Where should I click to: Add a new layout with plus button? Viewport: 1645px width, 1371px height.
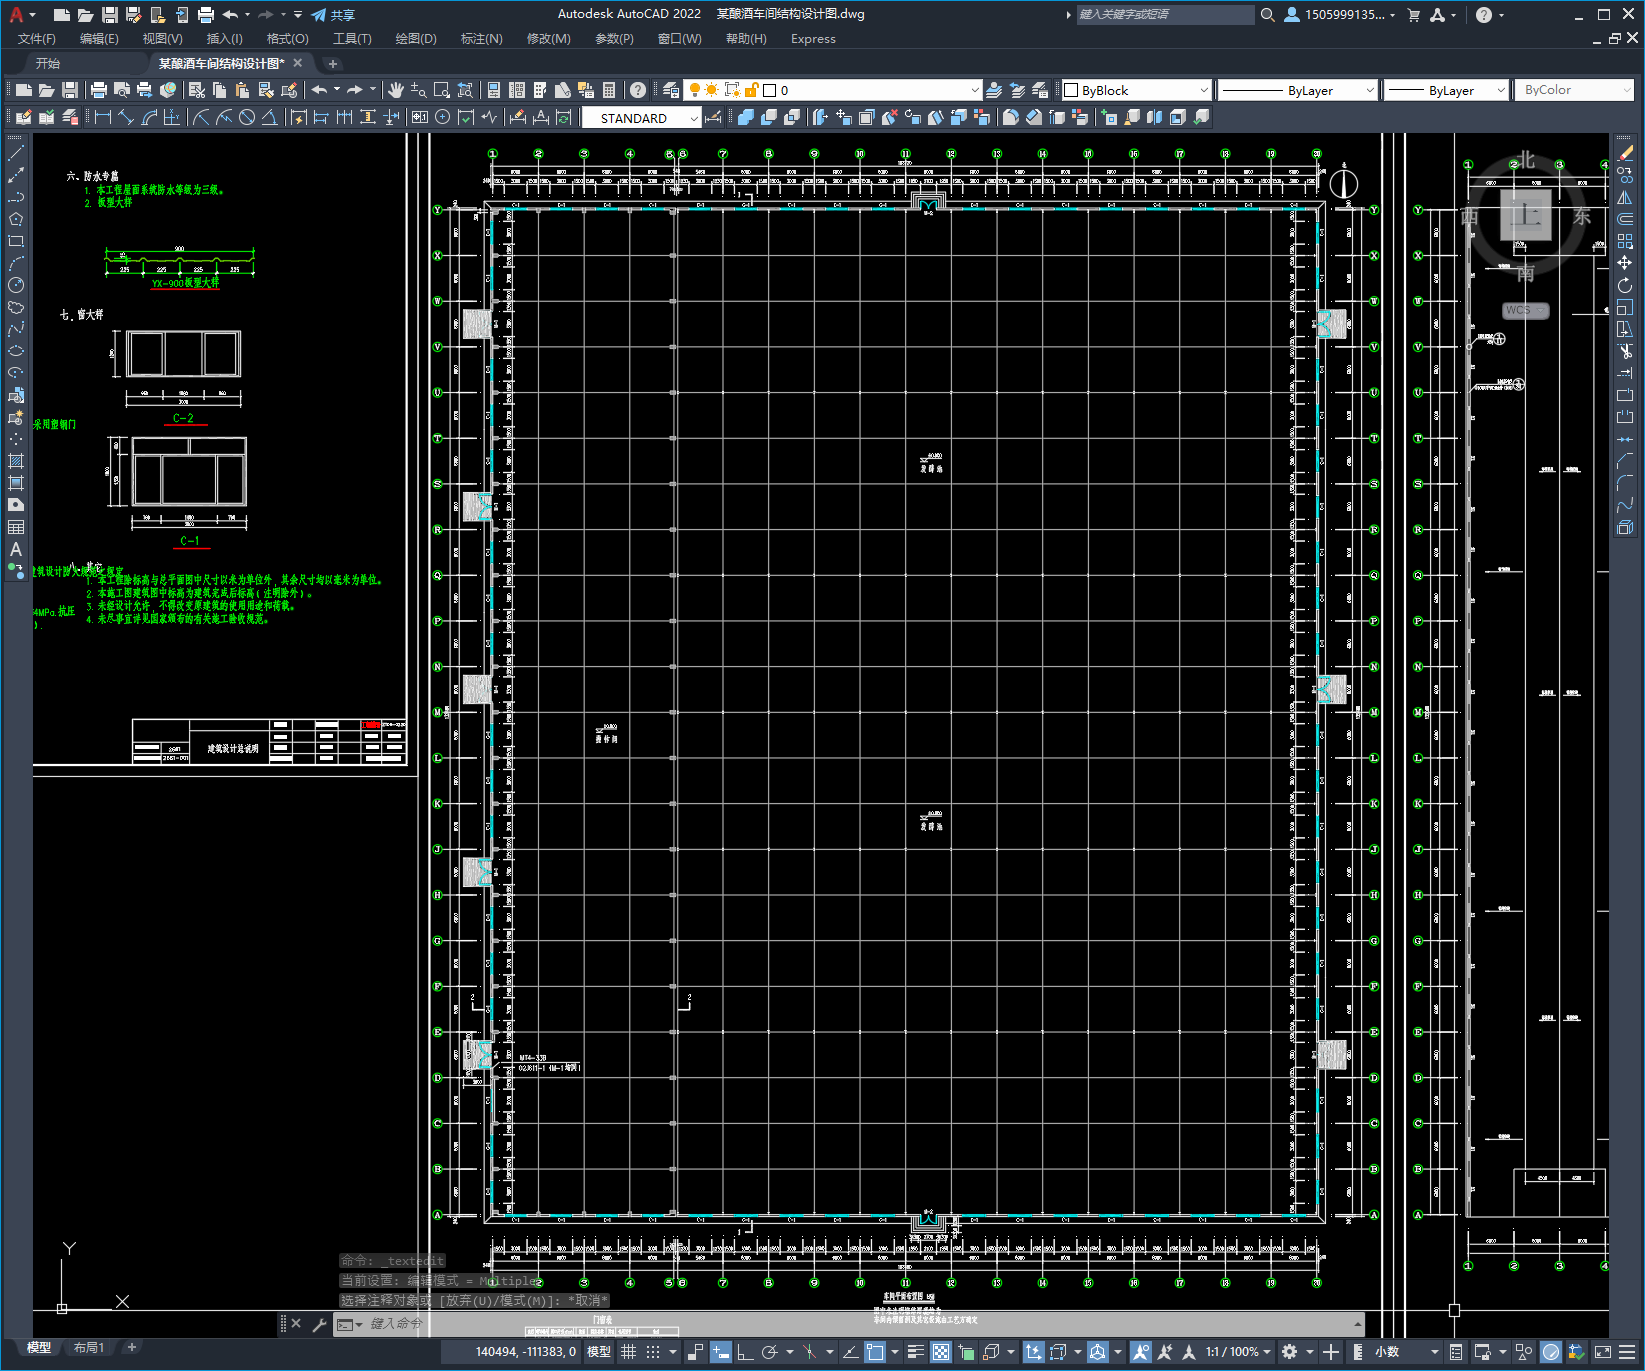(131, 1348)
